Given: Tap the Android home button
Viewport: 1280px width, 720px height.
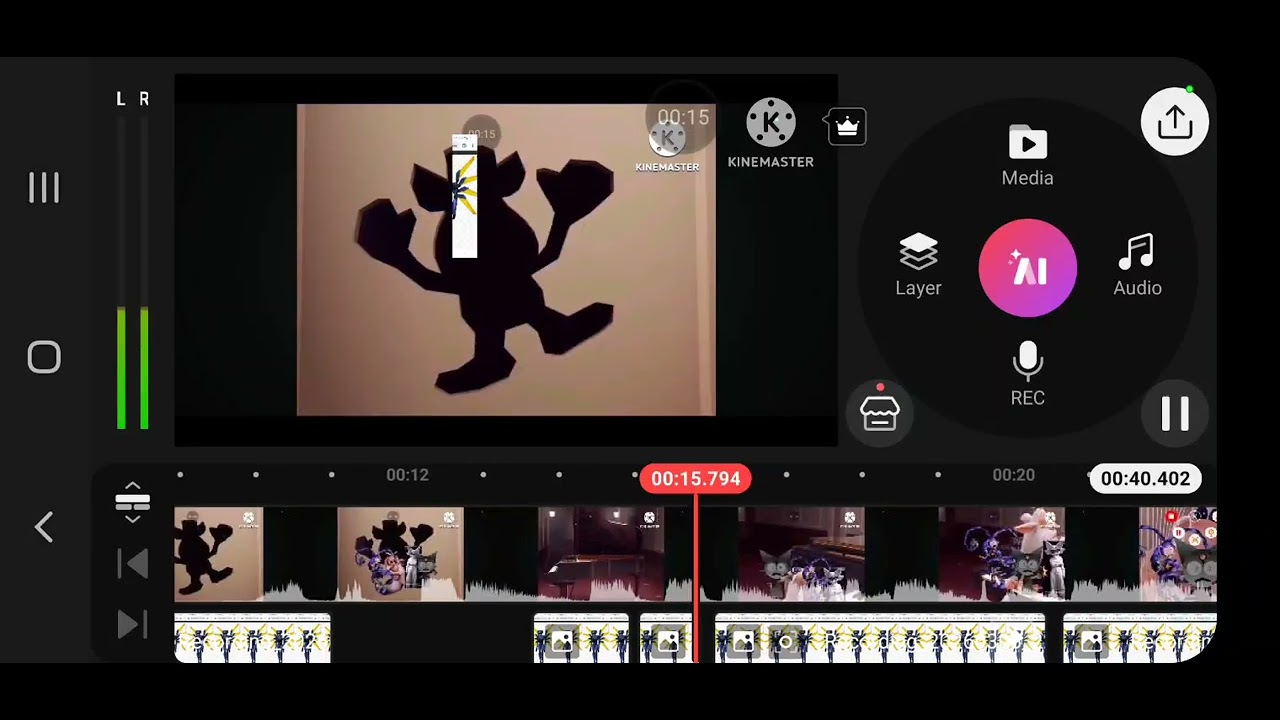Looking at the screenshot, I should 44,357.
